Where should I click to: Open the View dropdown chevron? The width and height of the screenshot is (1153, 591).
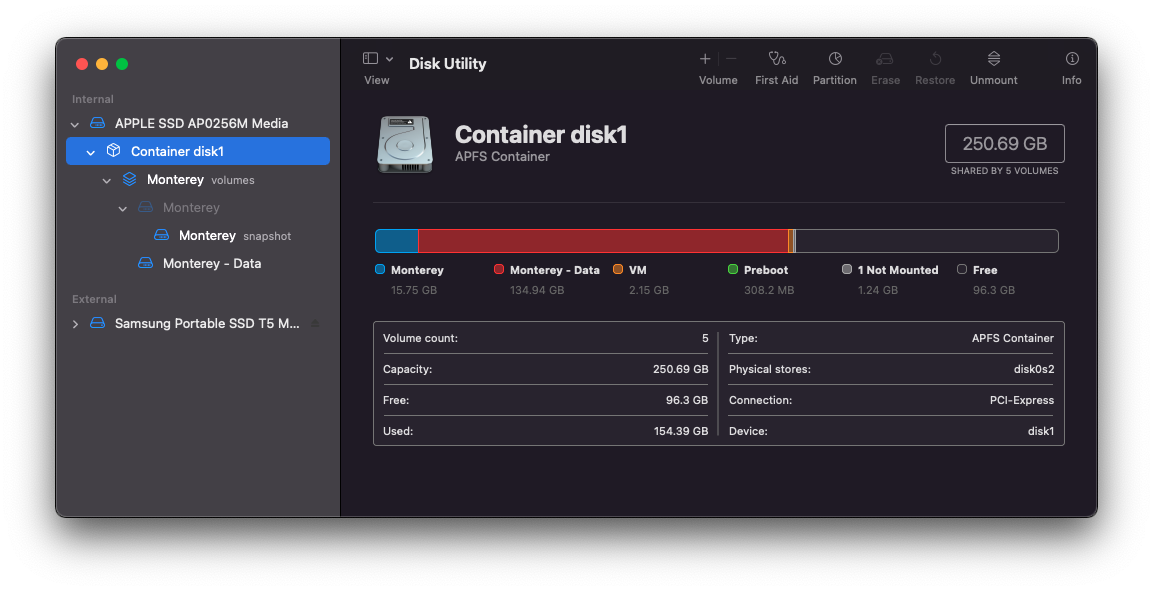[389, 59]
